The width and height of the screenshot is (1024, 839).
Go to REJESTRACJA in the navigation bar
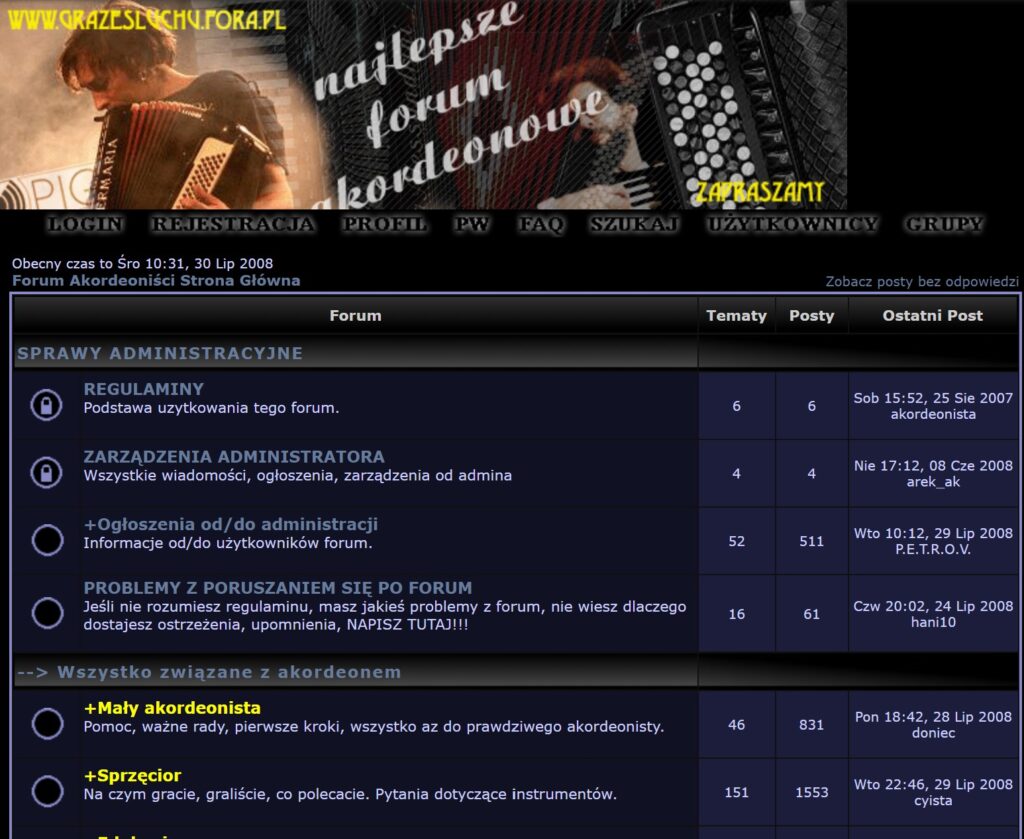tap(232, 225)
